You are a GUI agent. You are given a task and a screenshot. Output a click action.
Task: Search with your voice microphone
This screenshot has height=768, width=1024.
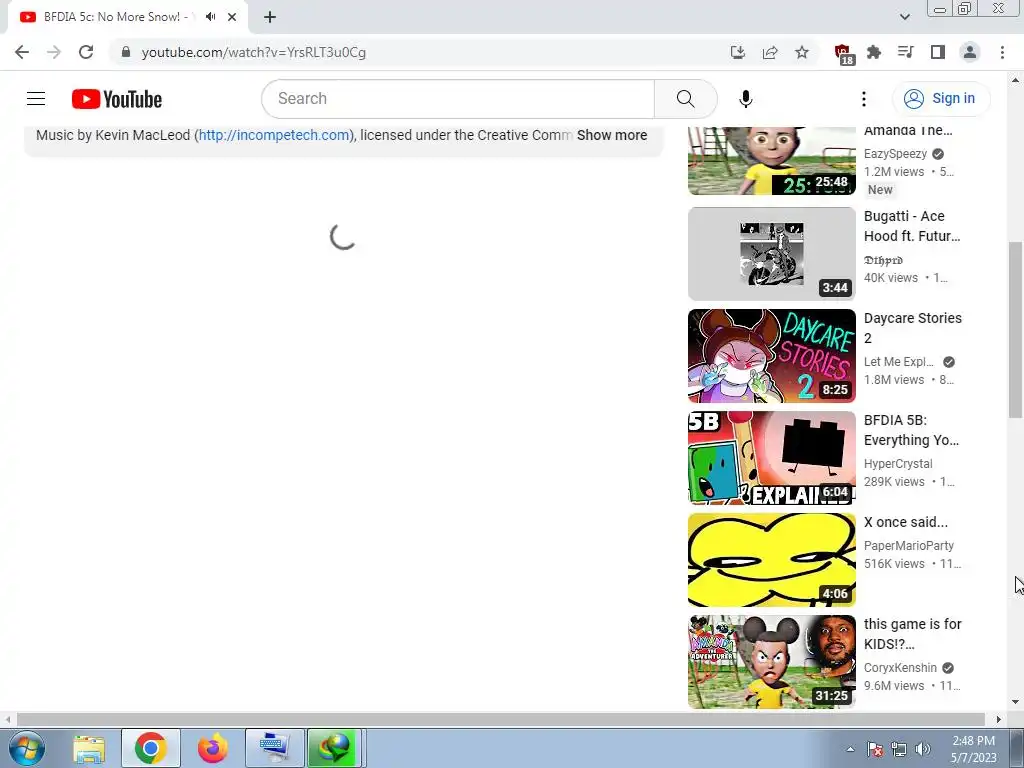pyautogui.click(x=746, y=99)
